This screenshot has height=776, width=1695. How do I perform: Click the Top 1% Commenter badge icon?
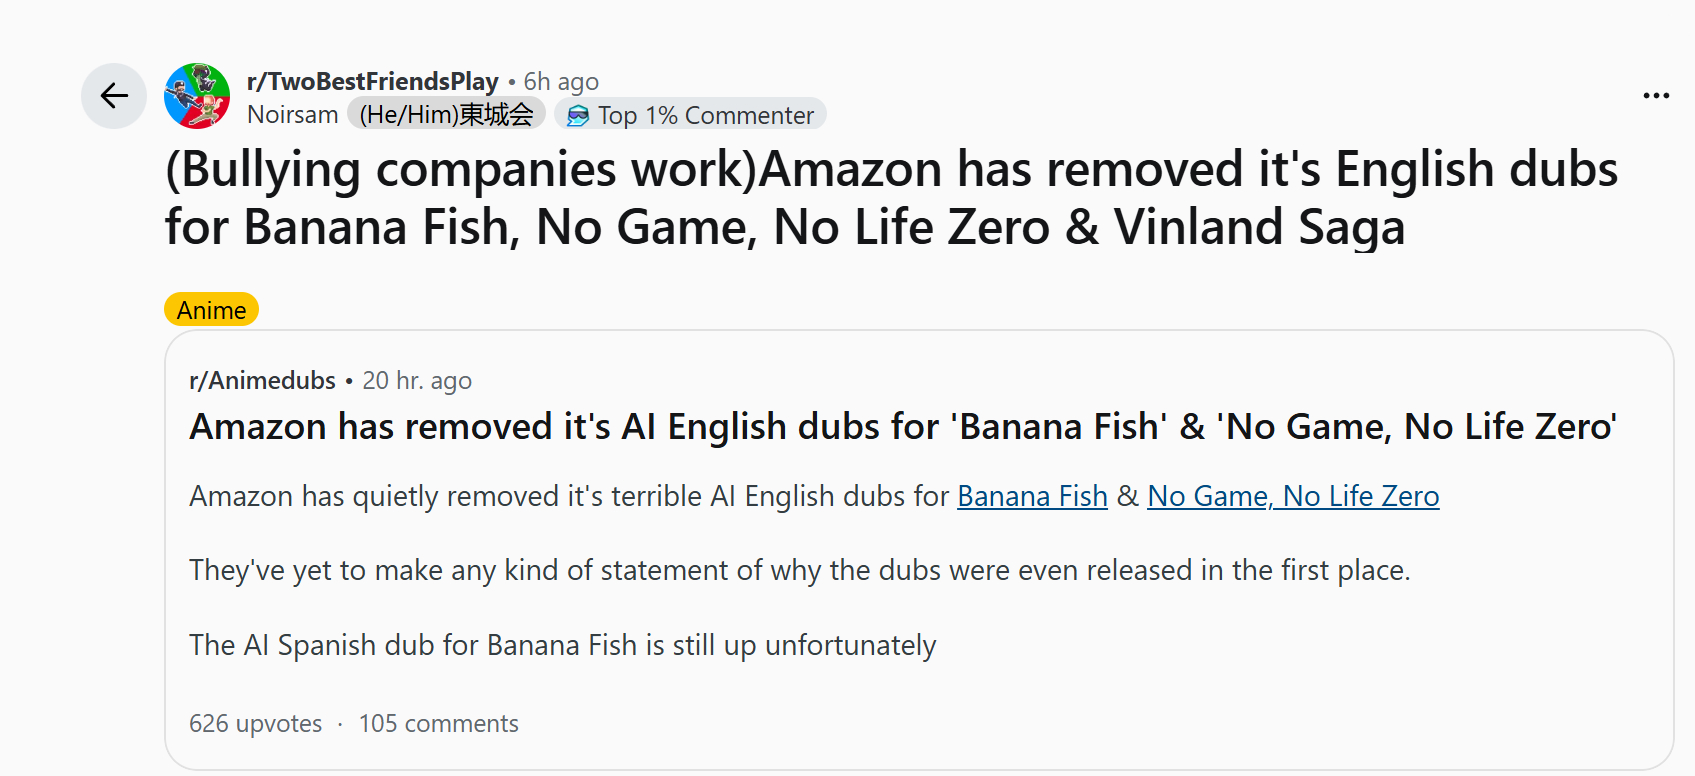(x=578, y=116)
